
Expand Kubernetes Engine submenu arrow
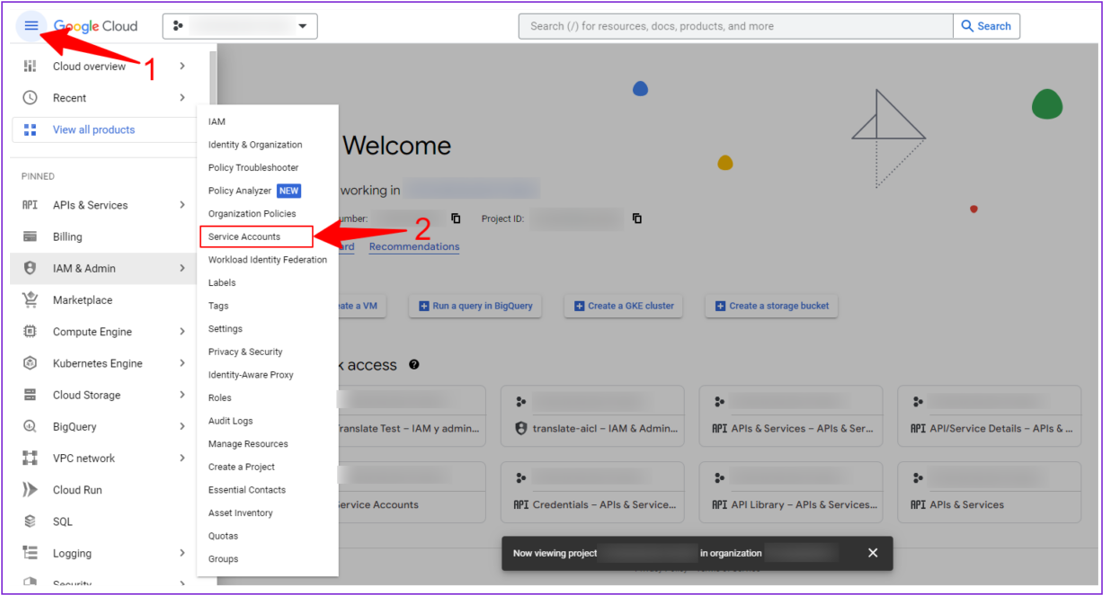pos(182,363)
